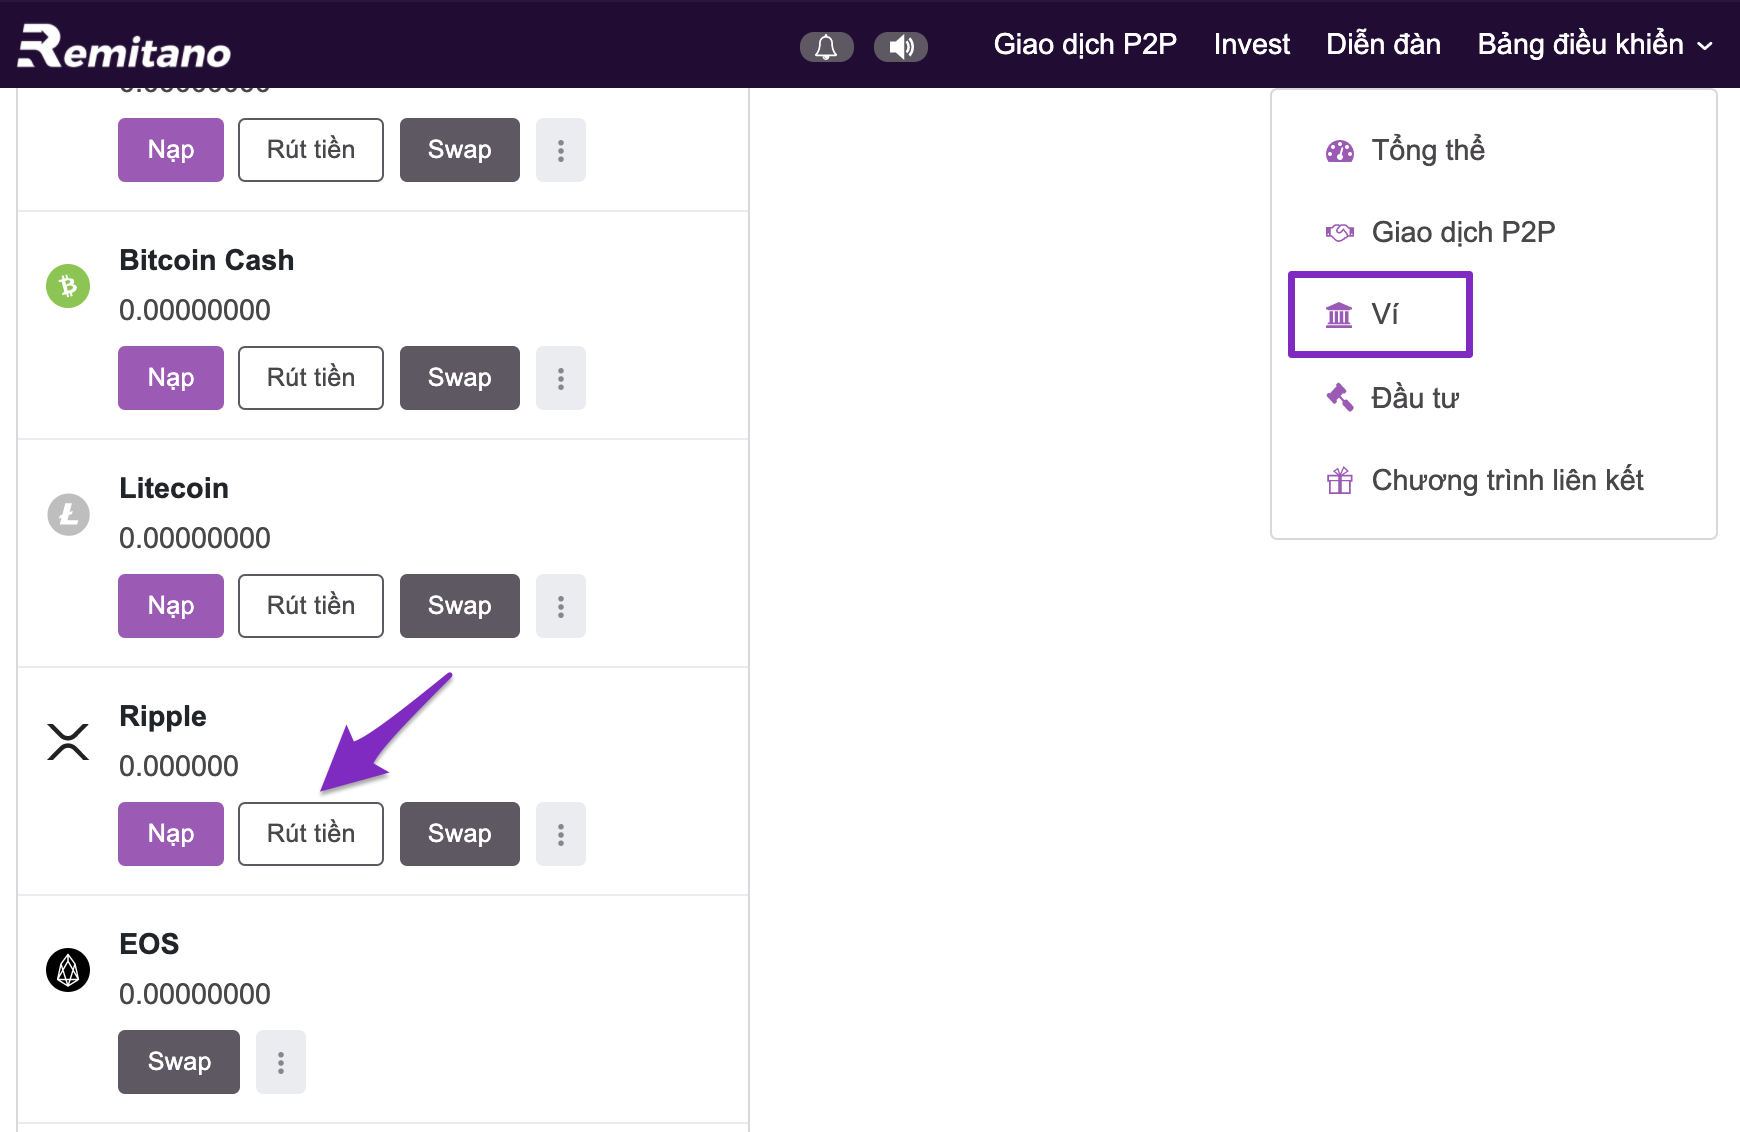Open Chương trình liên kết gift item
The image size is (1740, 1132).
[1506, 480]
